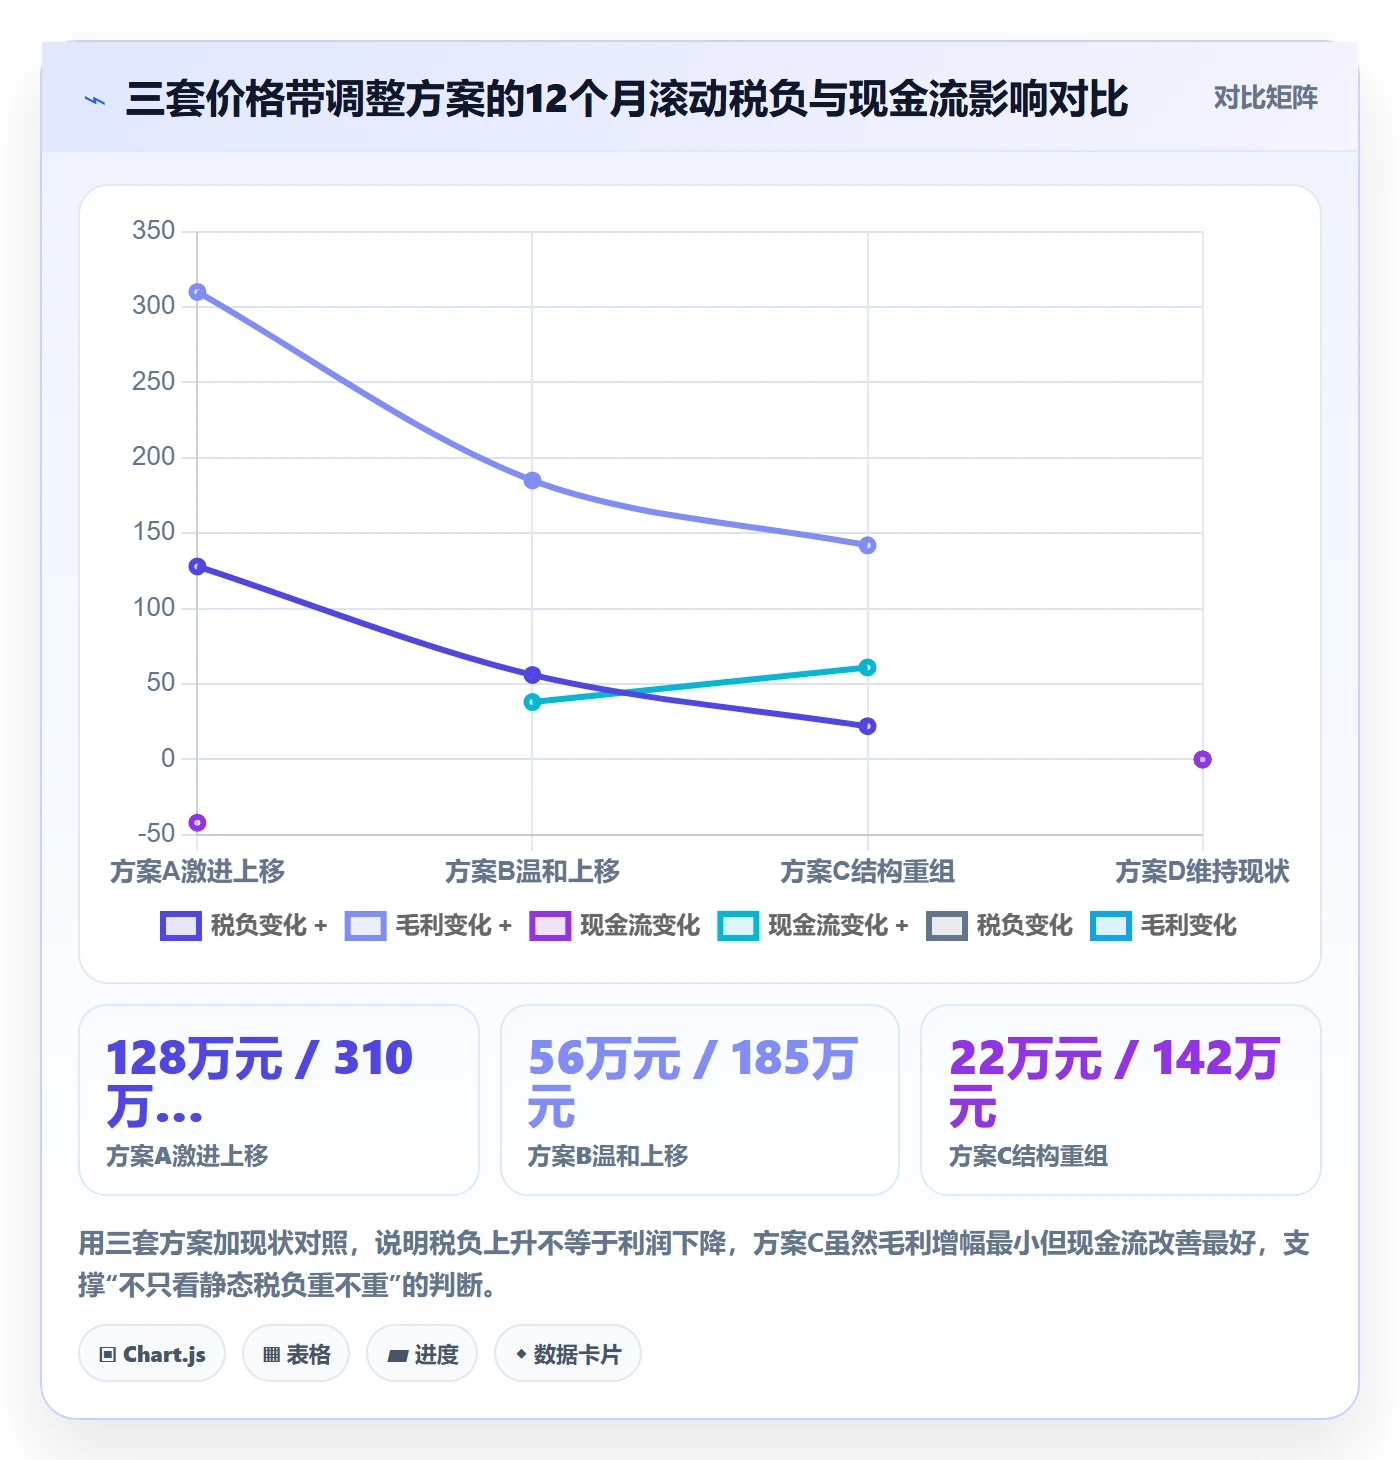This screenshot has height=1460, width=1400.
Task: Click the 方案D维持现状 x-axis label
Action: pyautogui.click(x=1202, y=872)
